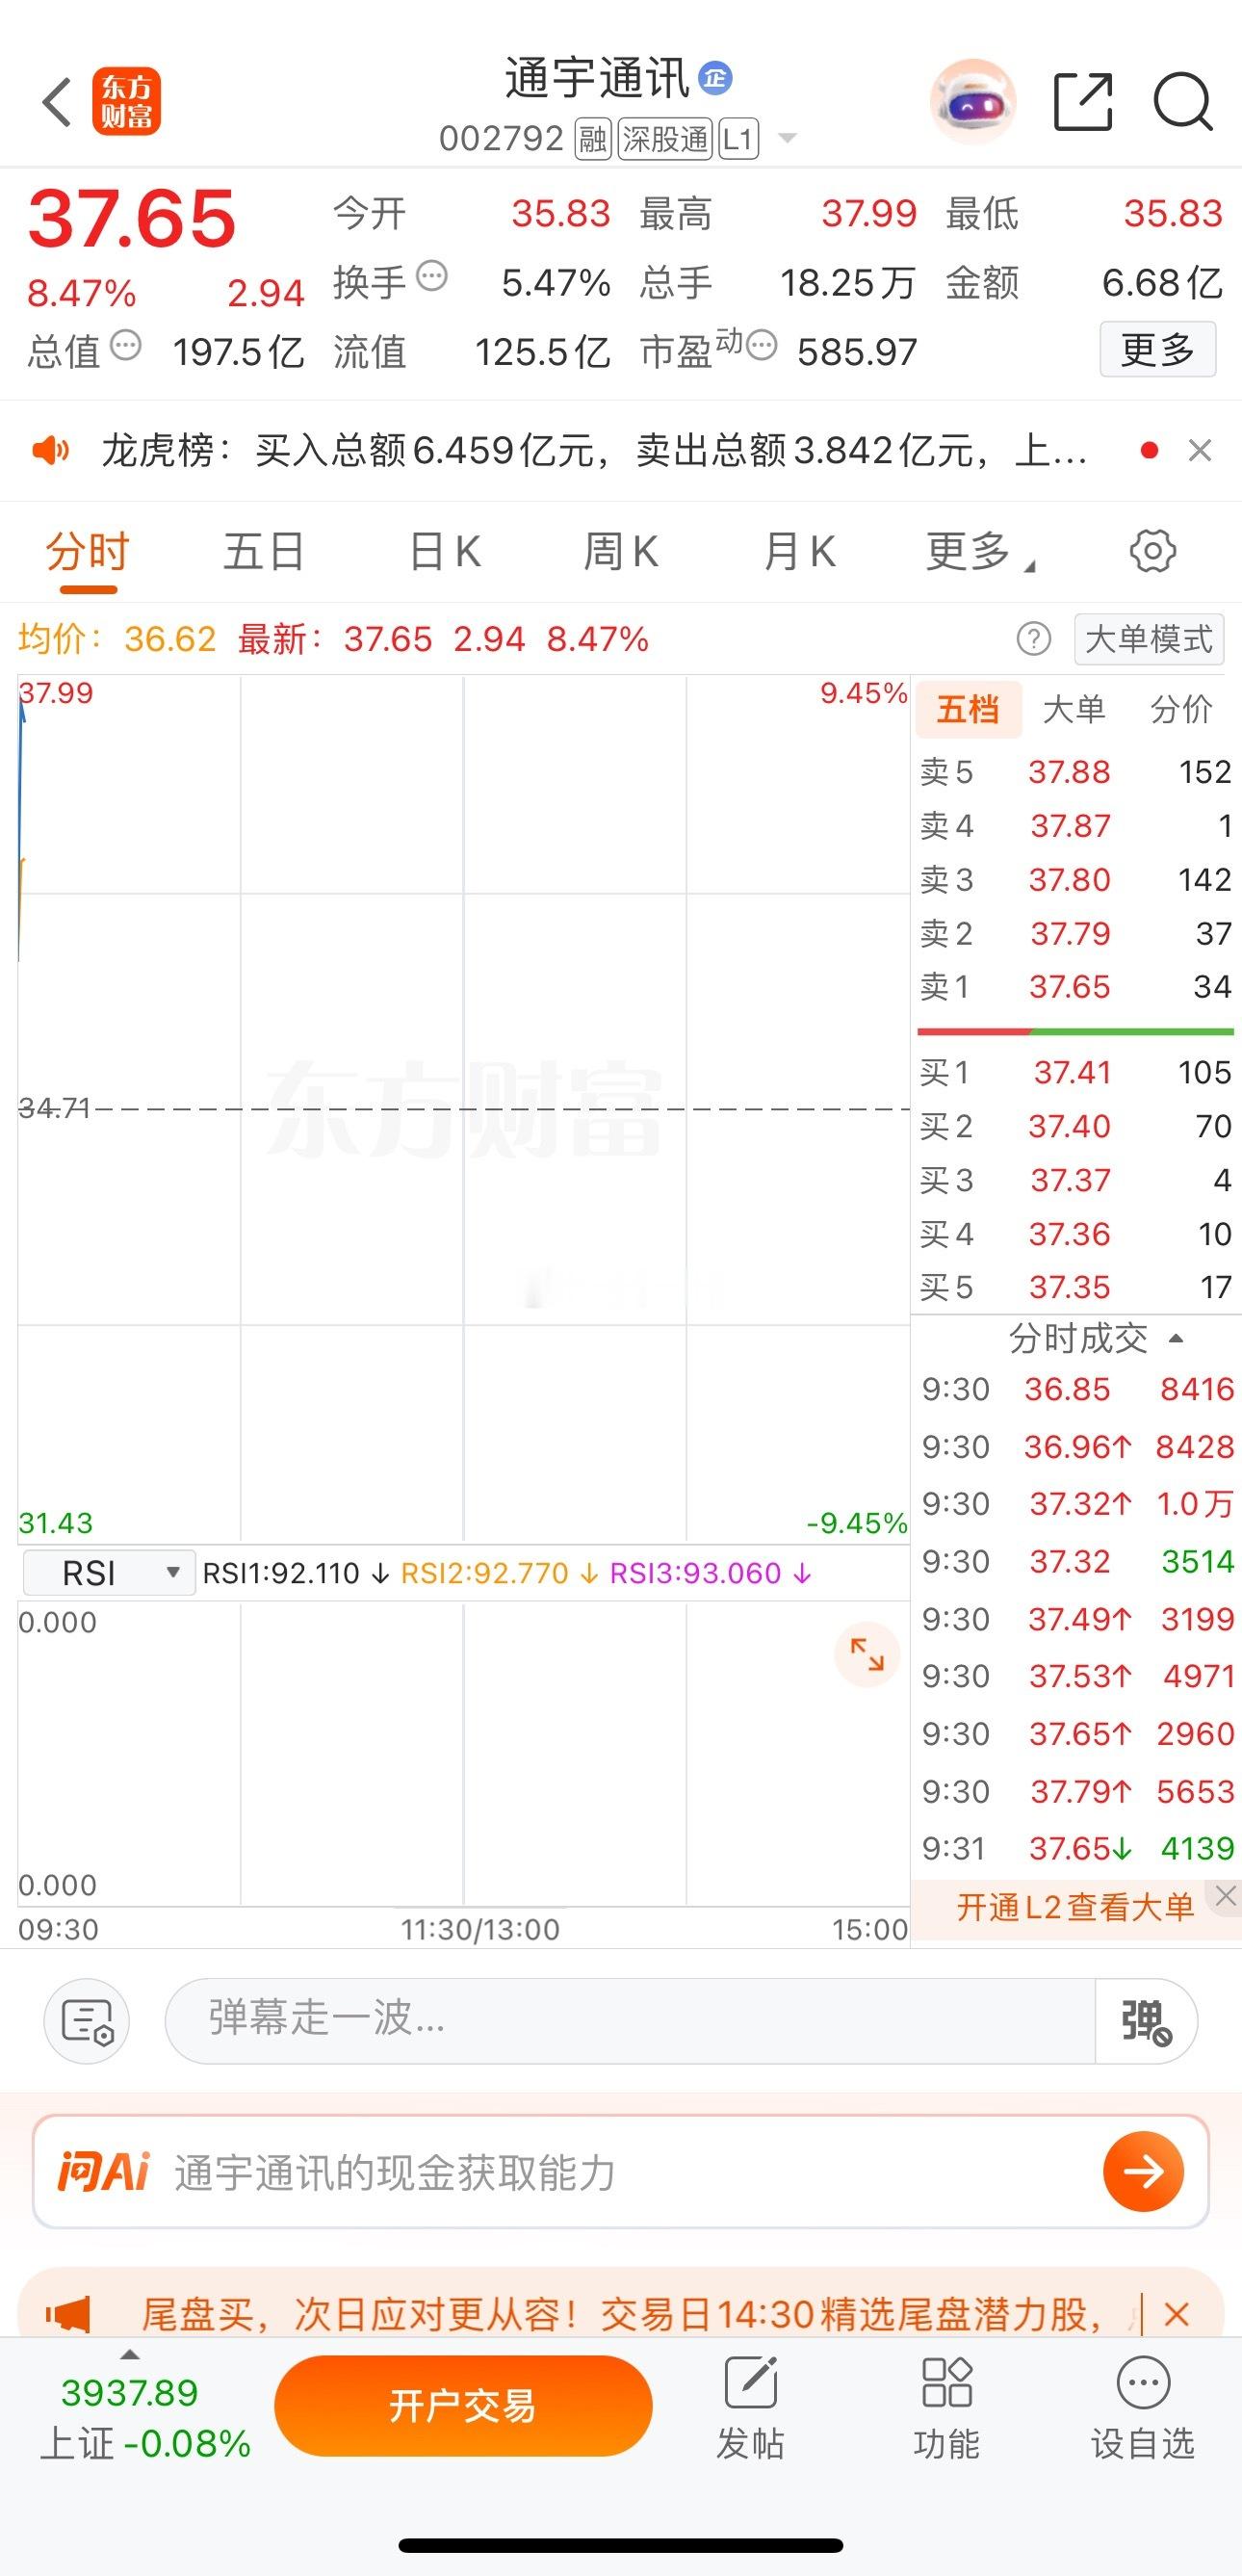1242x2576 pixels.
Task: Tap the 龙虎榜 speaker announcement icon
Action: pos(50,451)
